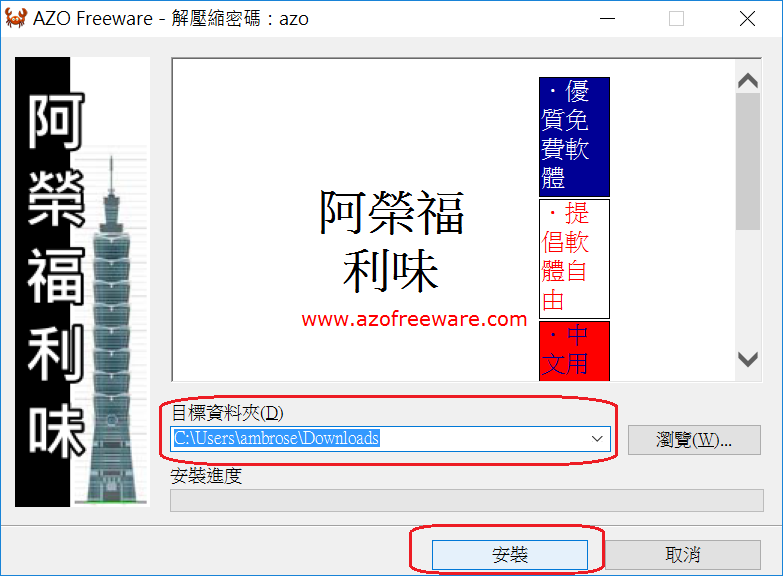Click the red 中文用 banner box
Screen dimensions: 783x576
pos(574,351)
